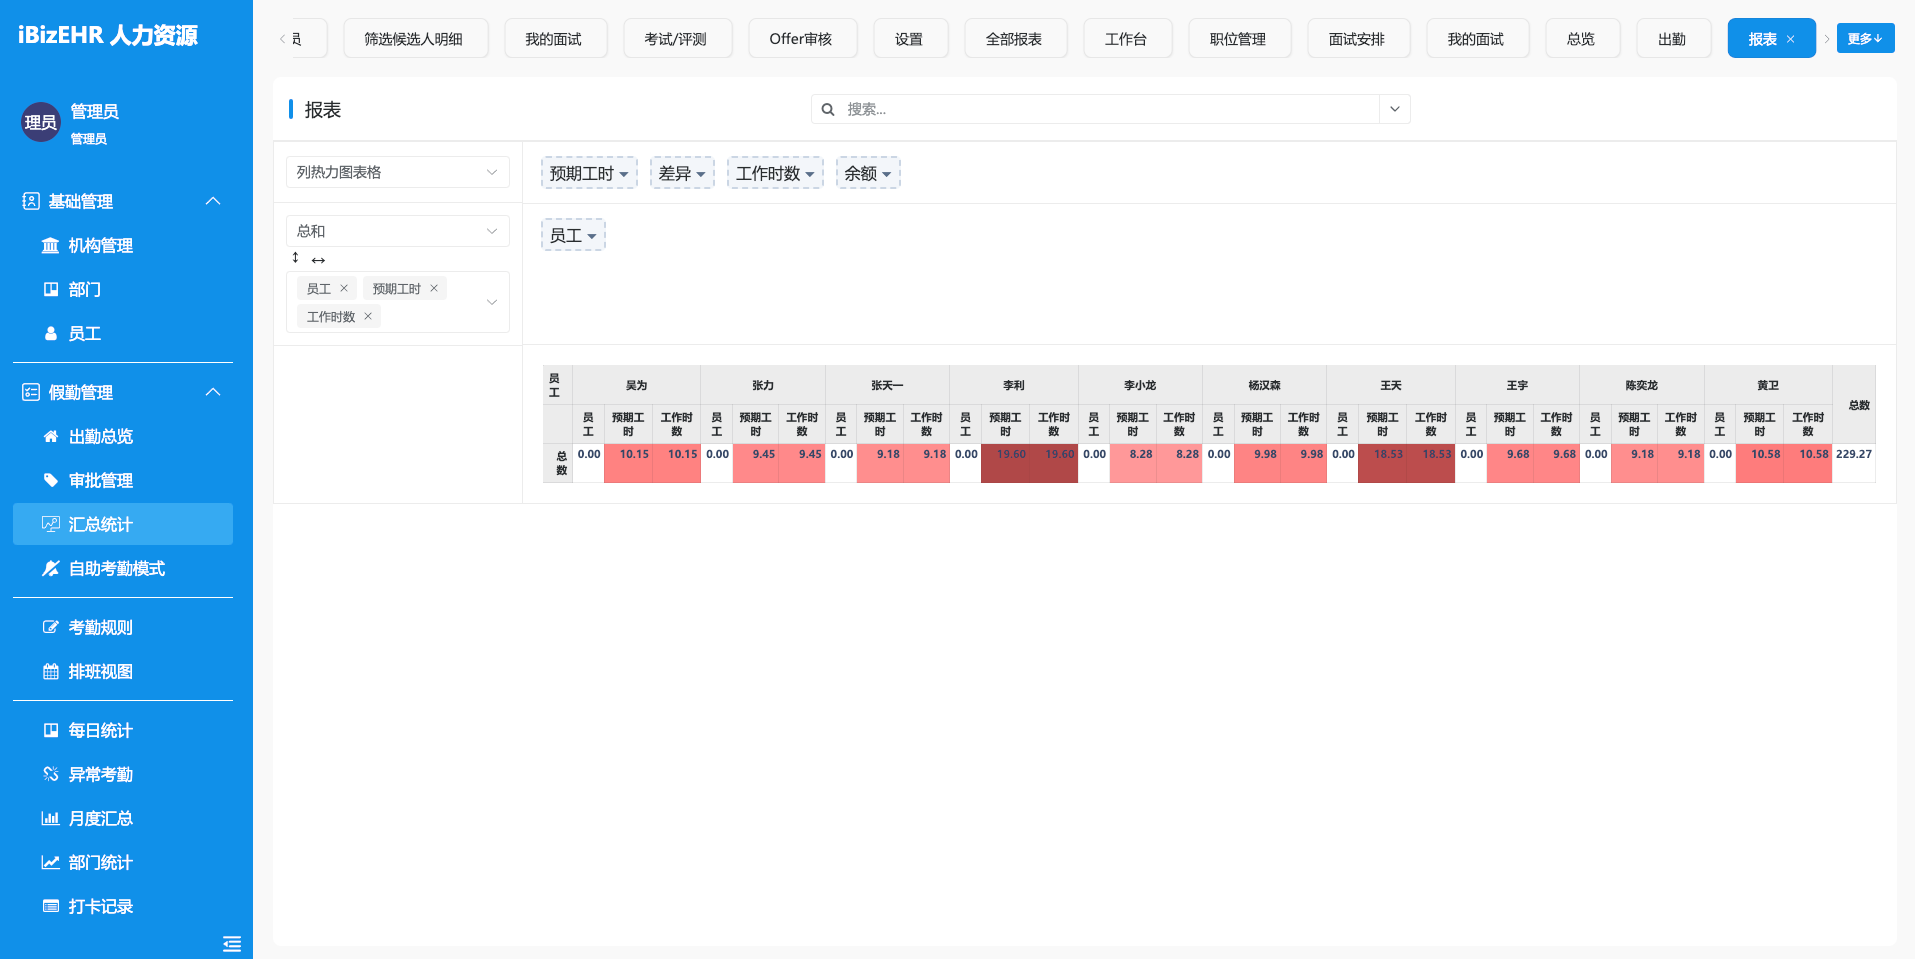Switch to the Offer审核 tab
This screenshot has width=1915, height=959.
tap(802, 39)
